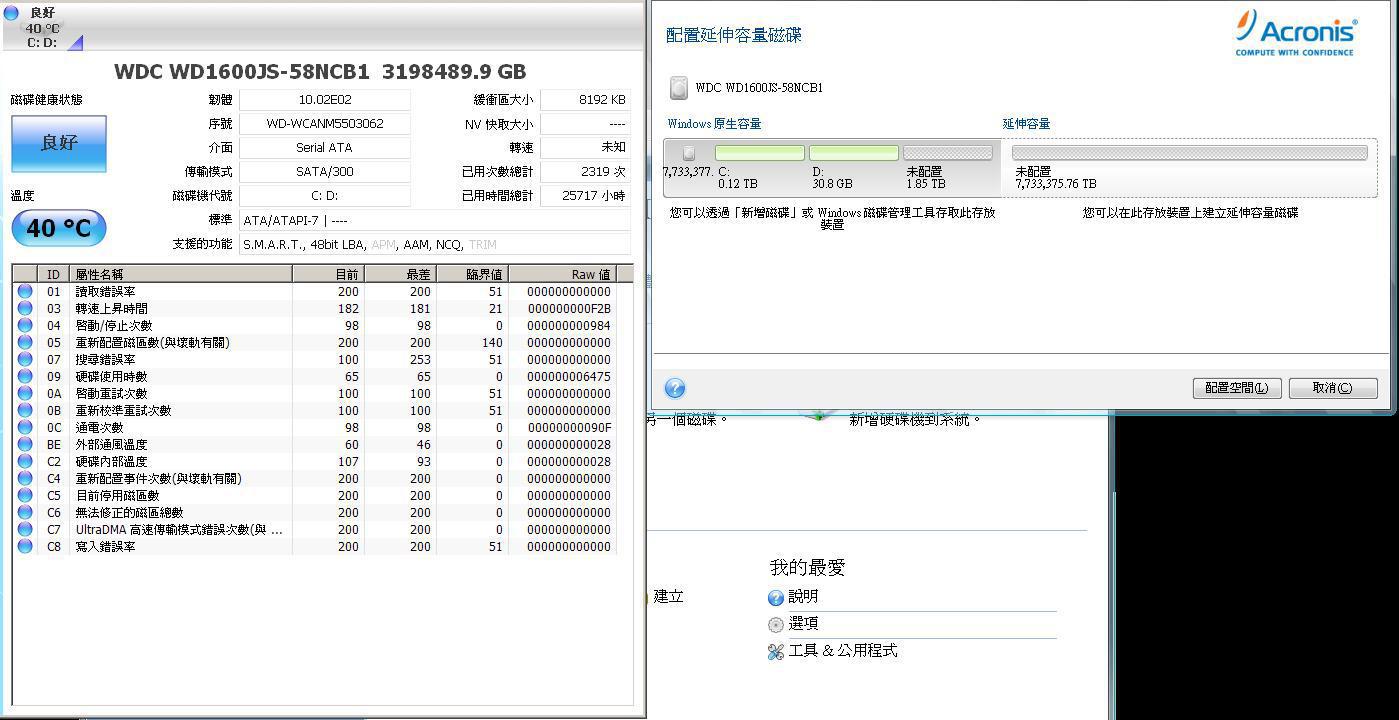The height and width of the screenshot is (720, 1399).
Task: Click the serial number field WD-WCANM5503062
Action: point(325,124)
